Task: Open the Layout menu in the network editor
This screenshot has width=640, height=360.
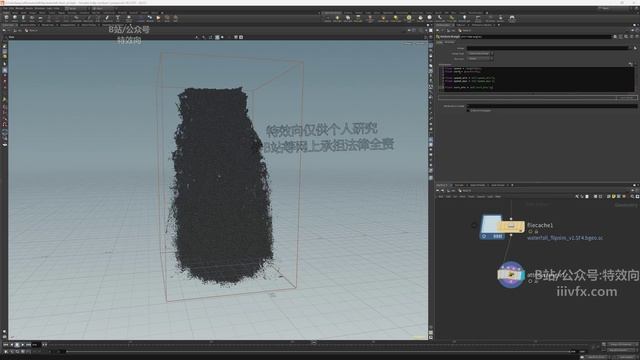Action: coord(481,197)
